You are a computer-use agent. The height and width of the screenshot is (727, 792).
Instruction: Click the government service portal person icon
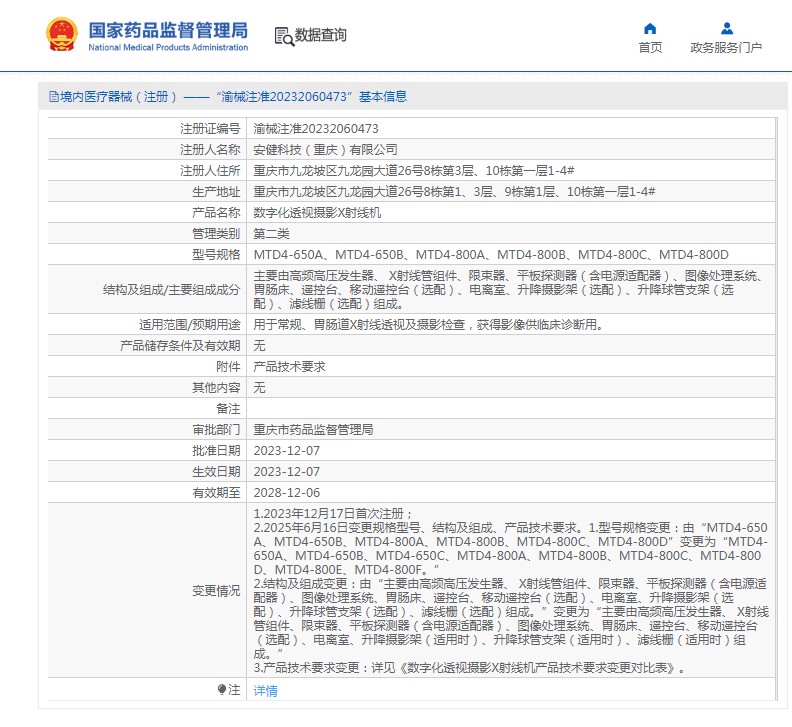click(726, 28)
